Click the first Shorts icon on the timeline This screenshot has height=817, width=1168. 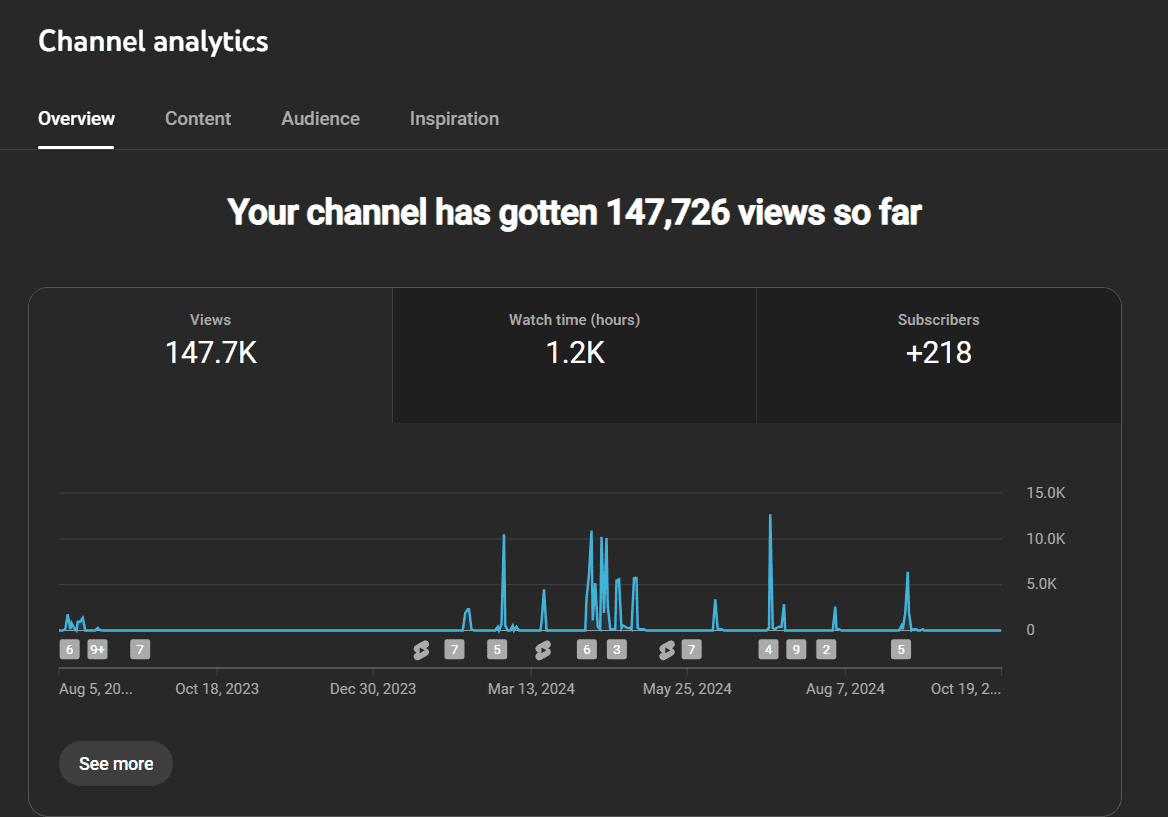(x=421, y=650)
